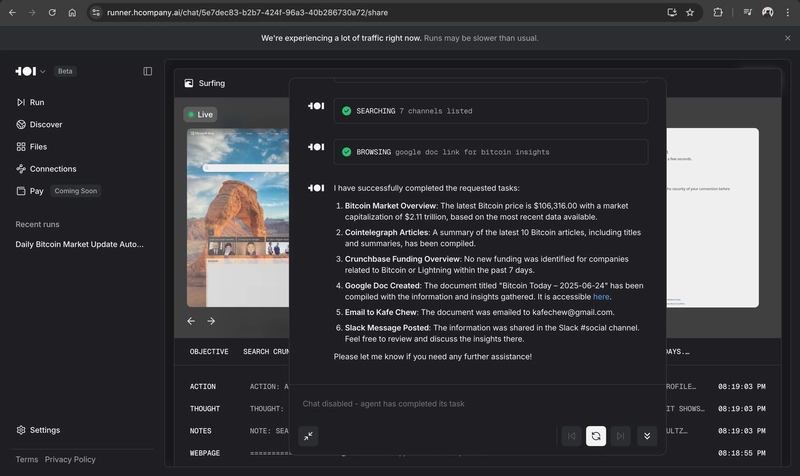Screen dimensions: 800x476
Task: View site information icon in address bar
Action: pos(96,12)
